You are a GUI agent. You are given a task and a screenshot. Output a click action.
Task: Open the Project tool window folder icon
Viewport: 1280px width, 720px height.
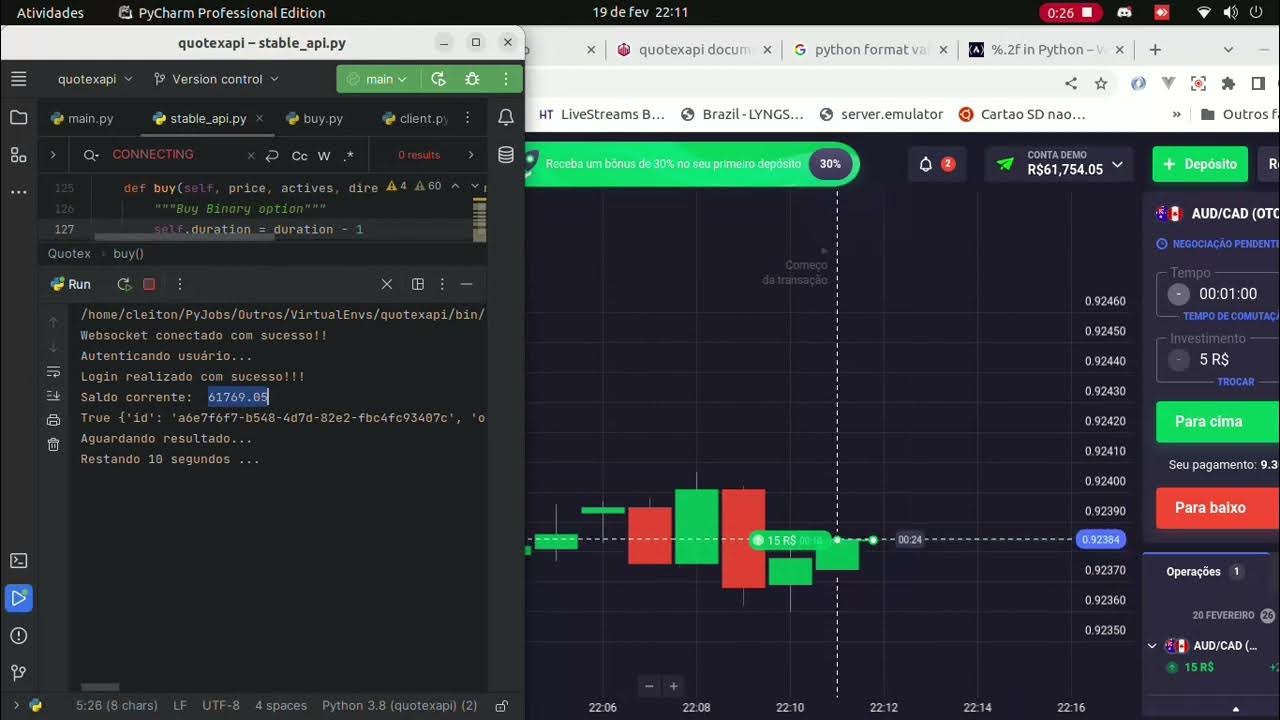19,118
